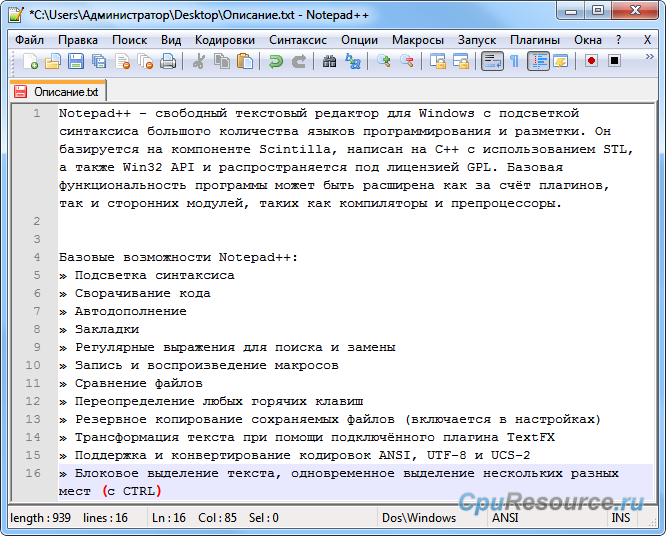Open the ? help menu
The width and height of the screenshot is (666, 536).
click(618, 40)
